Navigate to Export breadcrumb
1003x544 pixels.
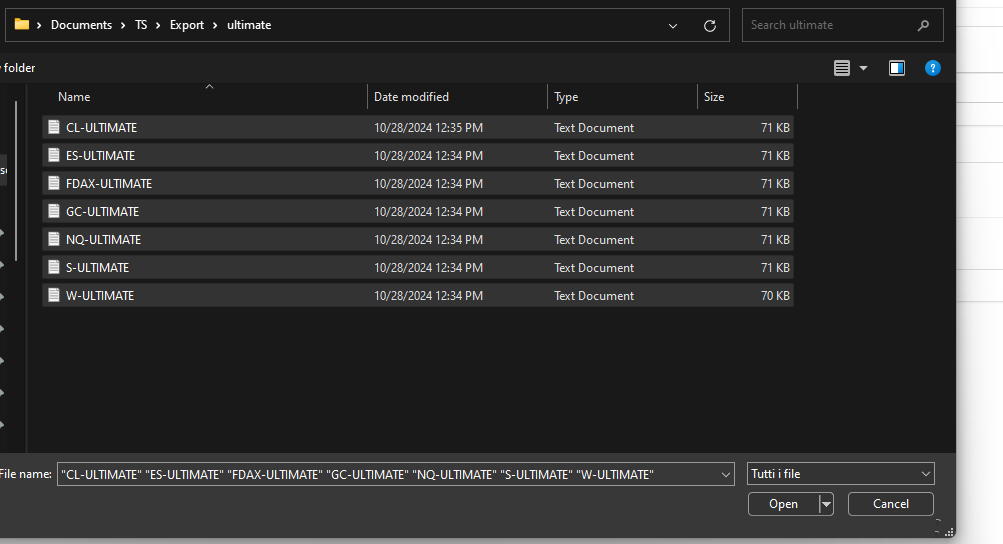[187, 25]
